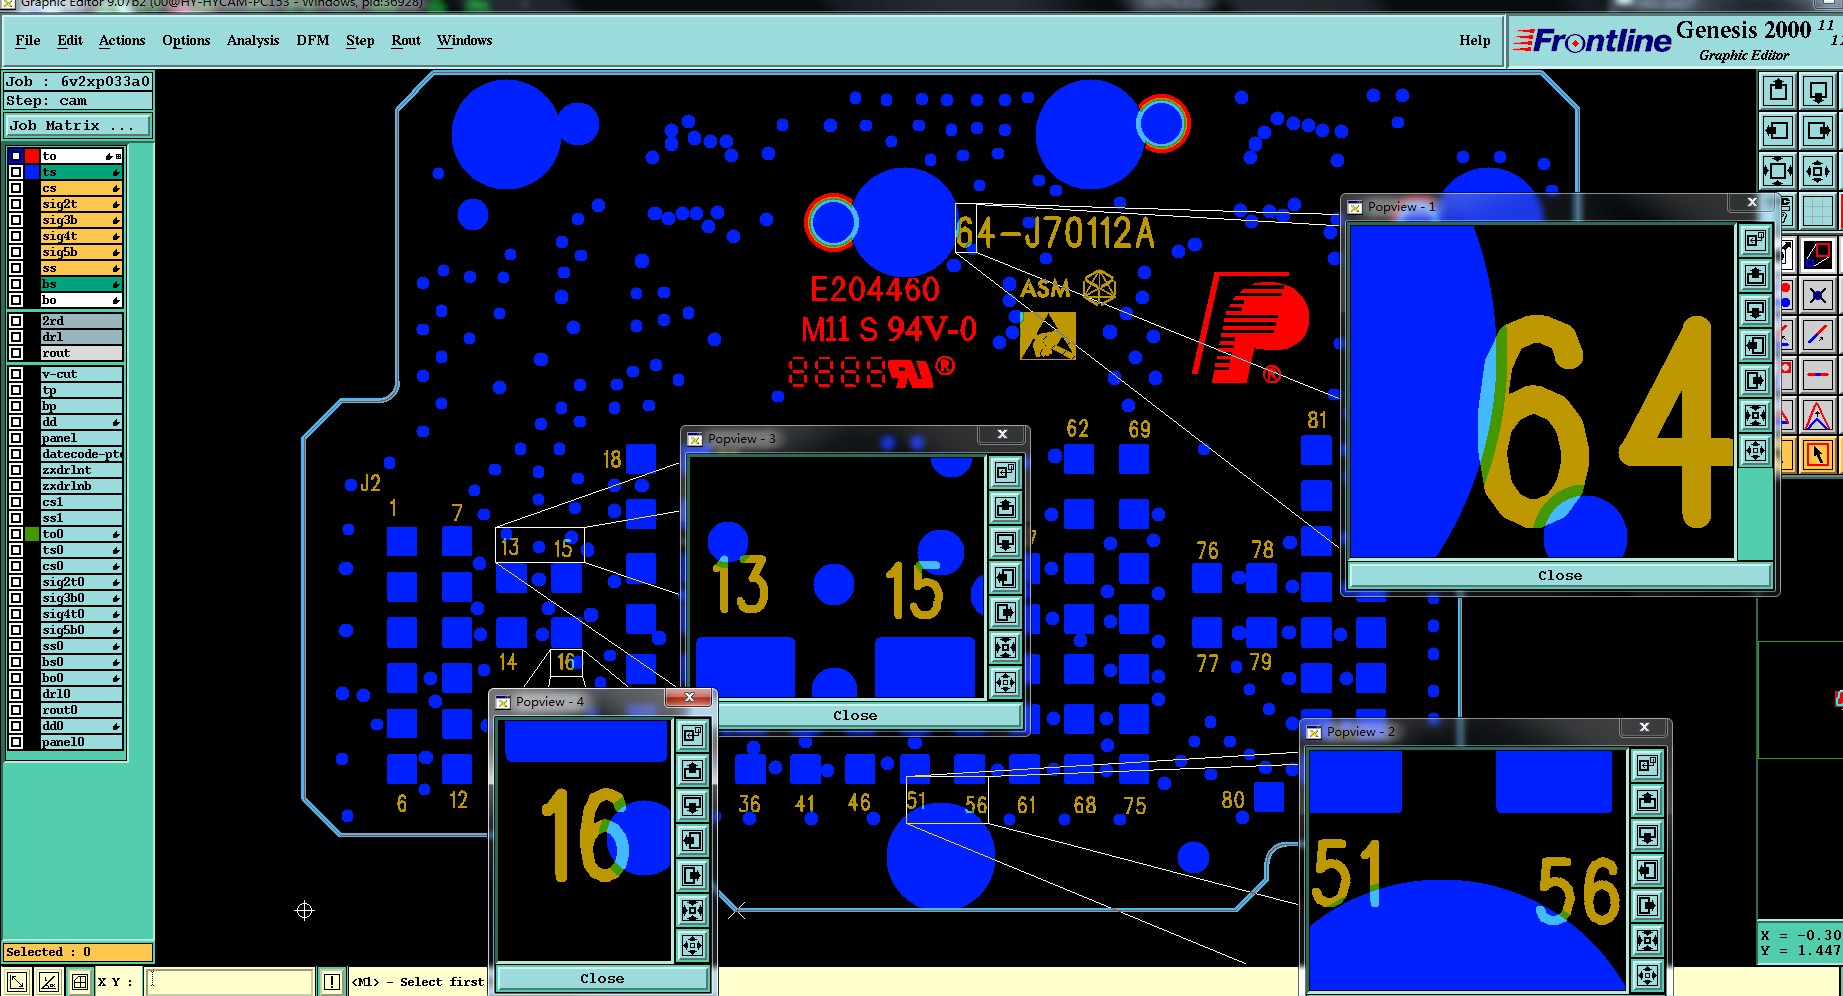1843x996 pixels.
Task: Click the X Y coordinate input field
Action: pos(230,982)
